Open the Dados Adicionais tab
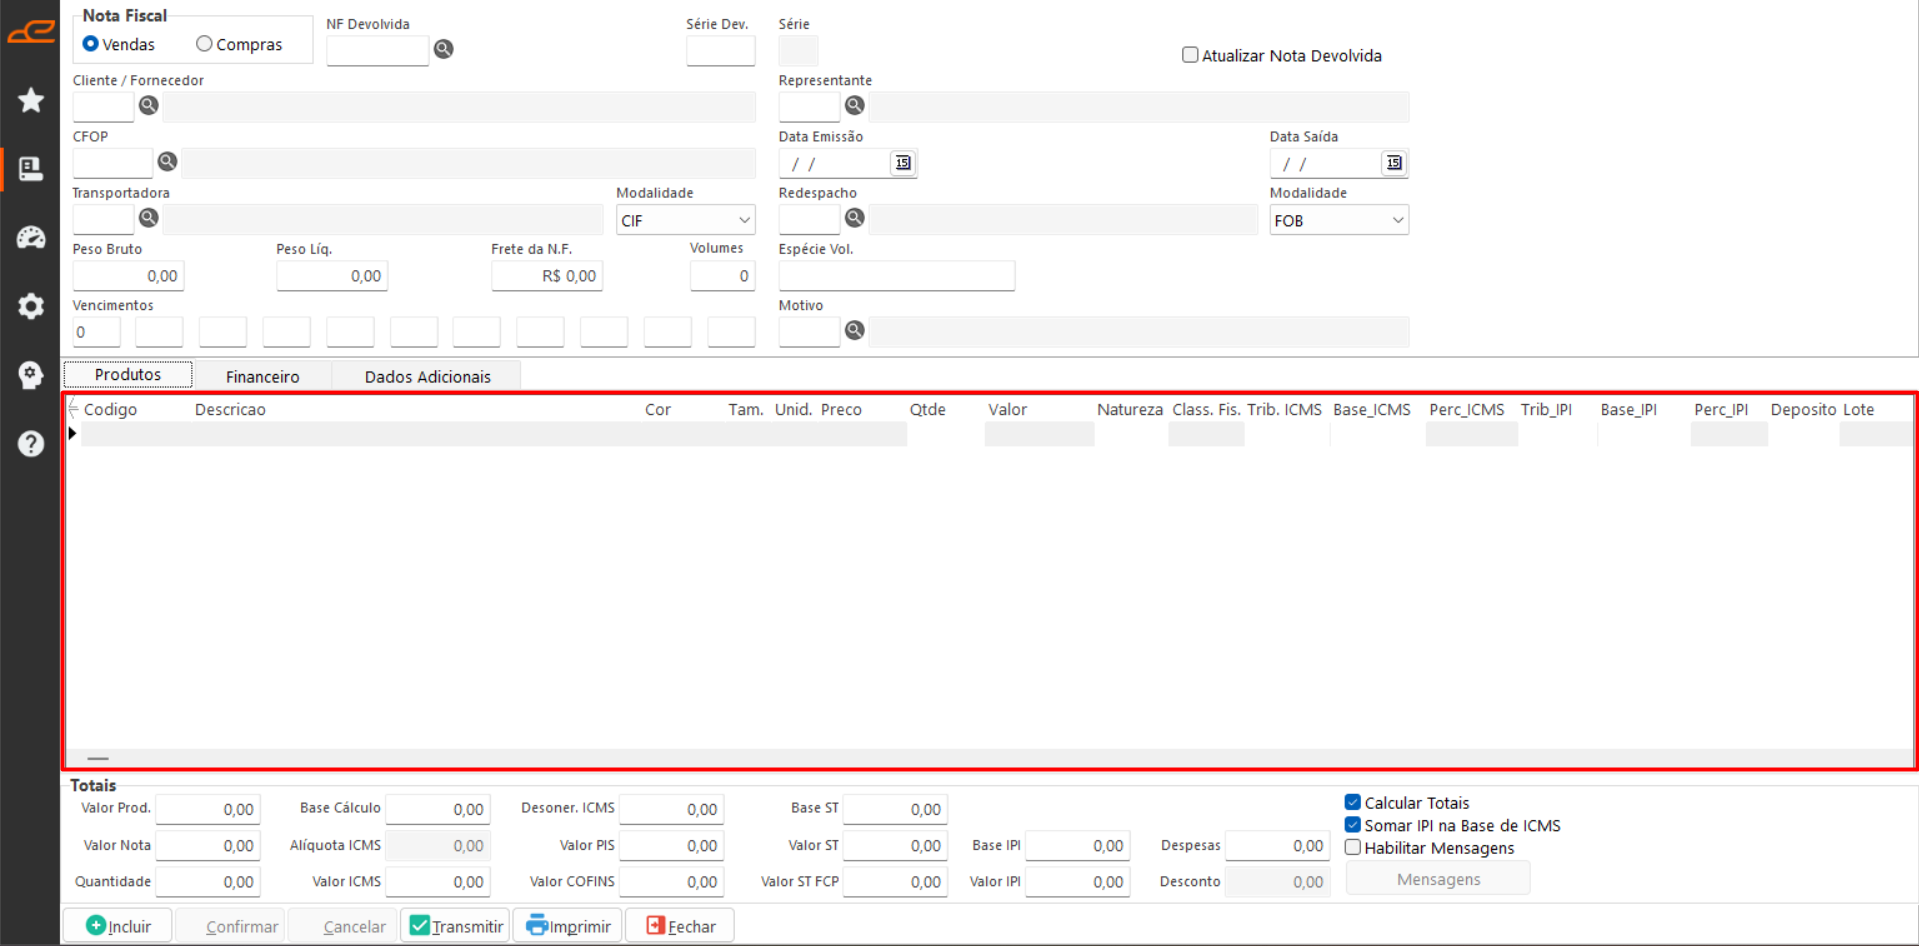Image resolution: width=1919 pixels, height=946 pixels. pyautogui.click(x=427, y=376)
